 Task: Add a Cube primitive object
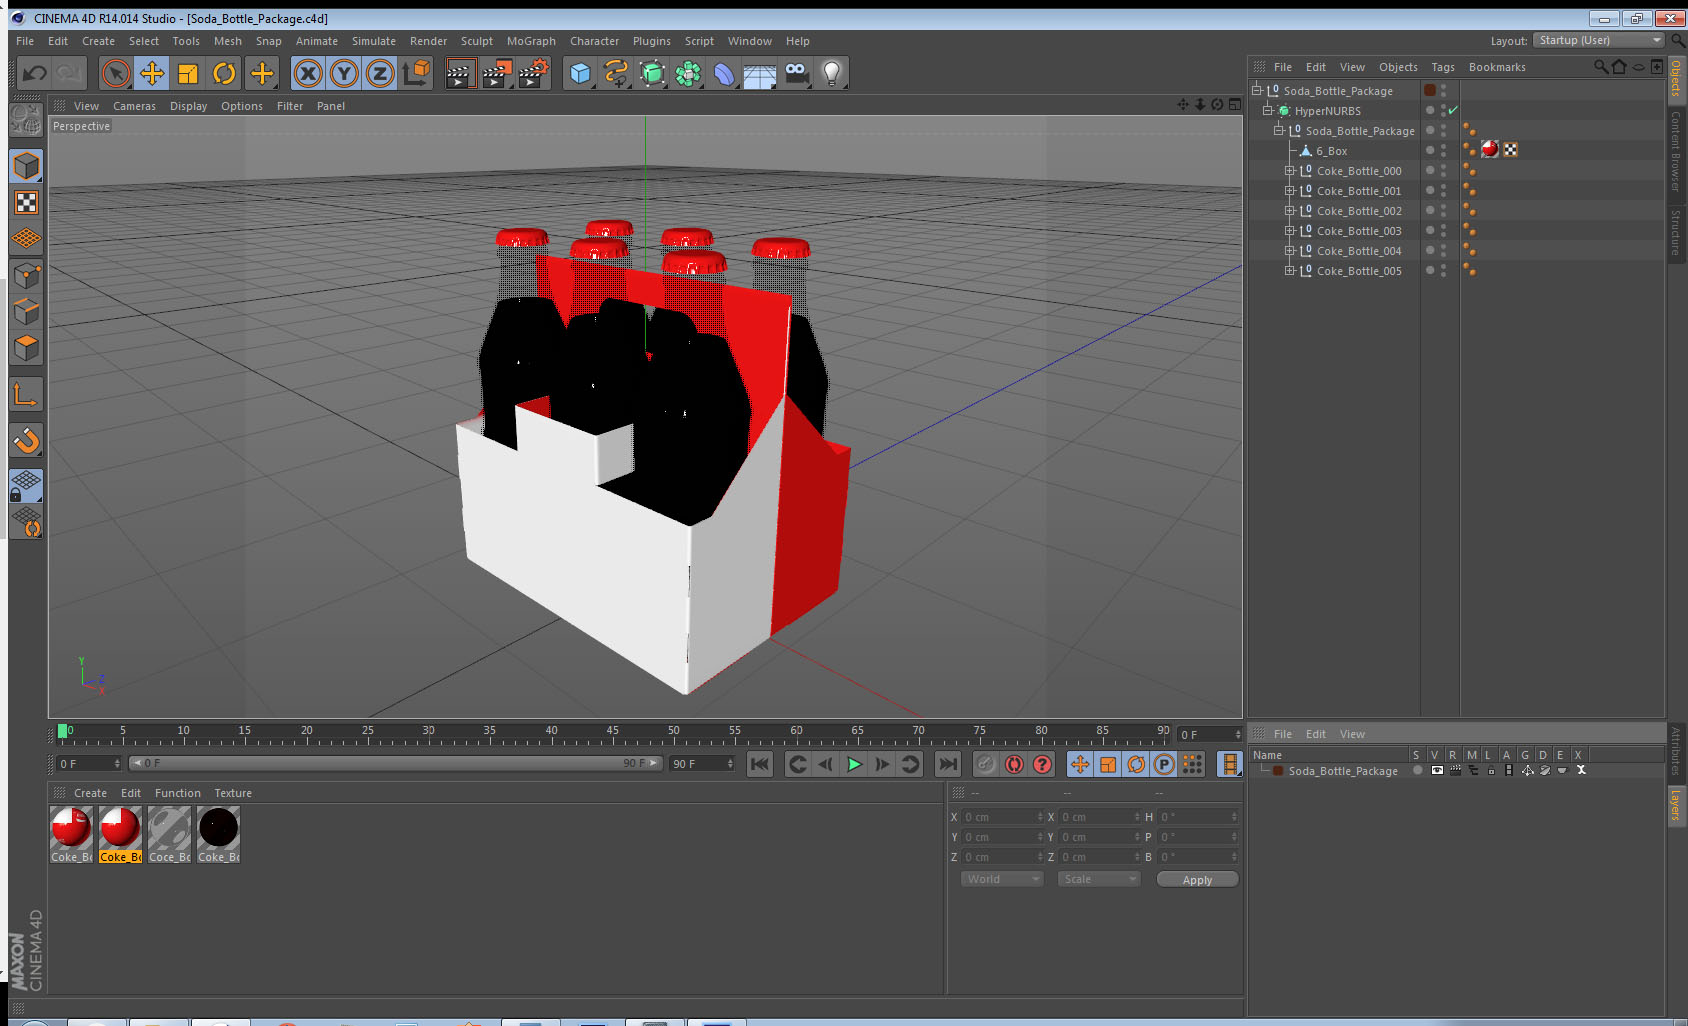[580, 73]
